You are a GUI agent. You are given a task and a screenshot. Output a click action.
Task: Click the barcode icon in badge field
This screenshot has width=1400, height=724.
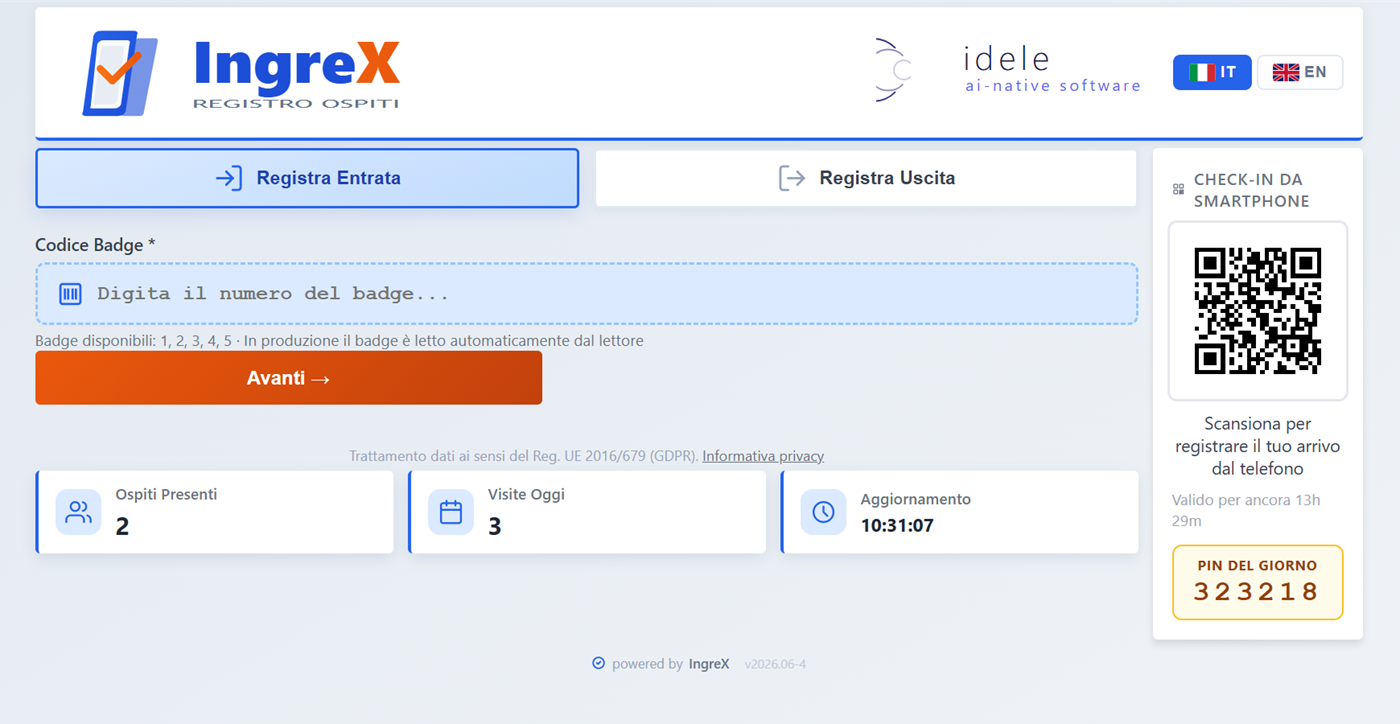pos(70,294)
